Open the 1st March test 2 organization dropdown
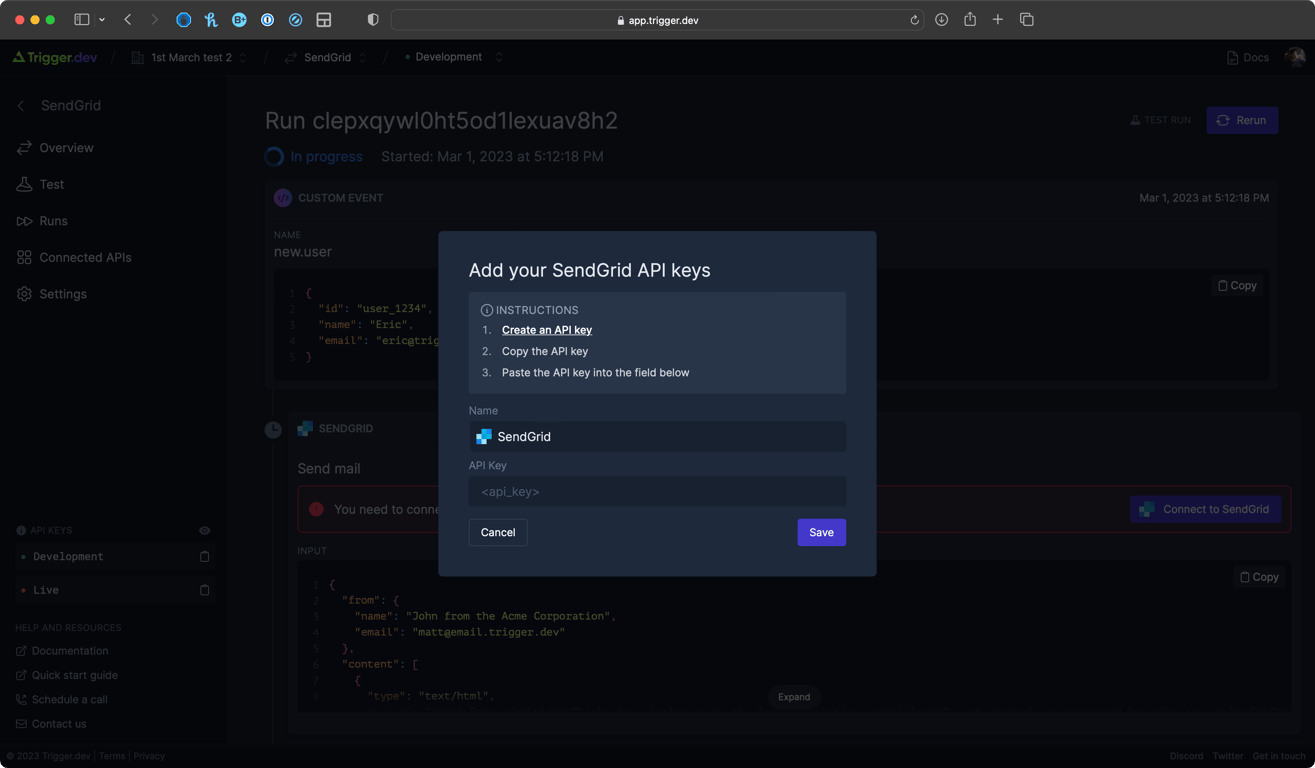 click(x=190, y=58)
